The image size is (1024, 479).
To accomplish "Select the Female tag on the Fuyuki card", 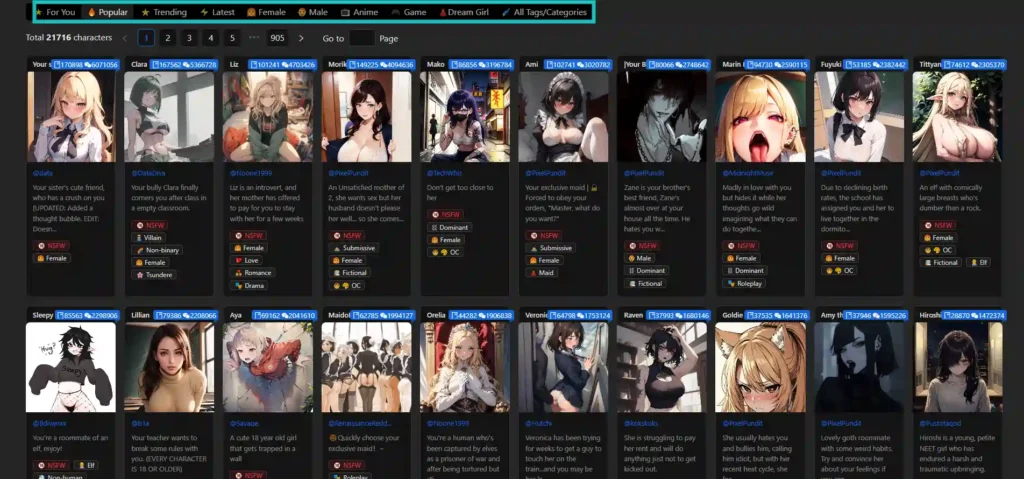I will pos(839,258).
